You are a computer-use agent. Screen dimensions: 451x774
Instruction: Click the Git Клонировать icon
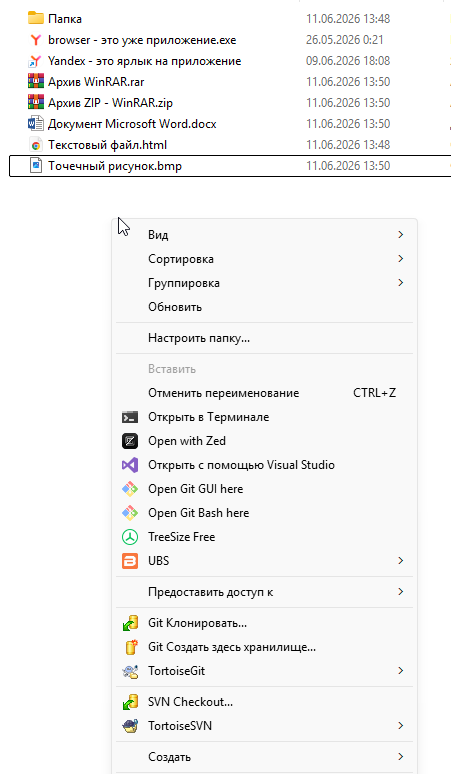(x=130, y=623)
